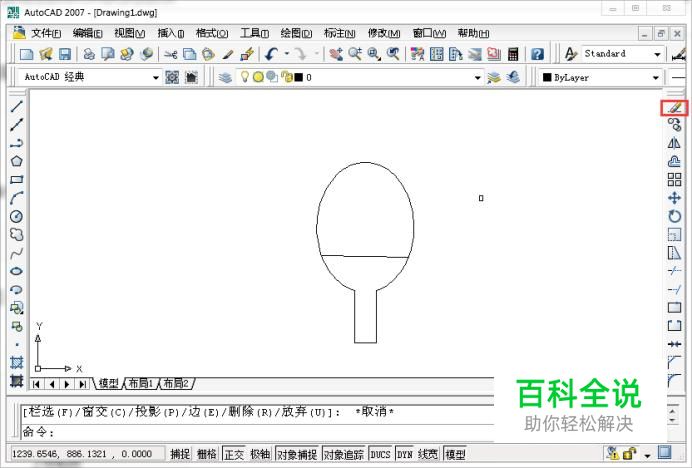This screenshot has height=468, width=692.
Task: Select the Rectangle draw tool
Action: (x=16, y=180)
